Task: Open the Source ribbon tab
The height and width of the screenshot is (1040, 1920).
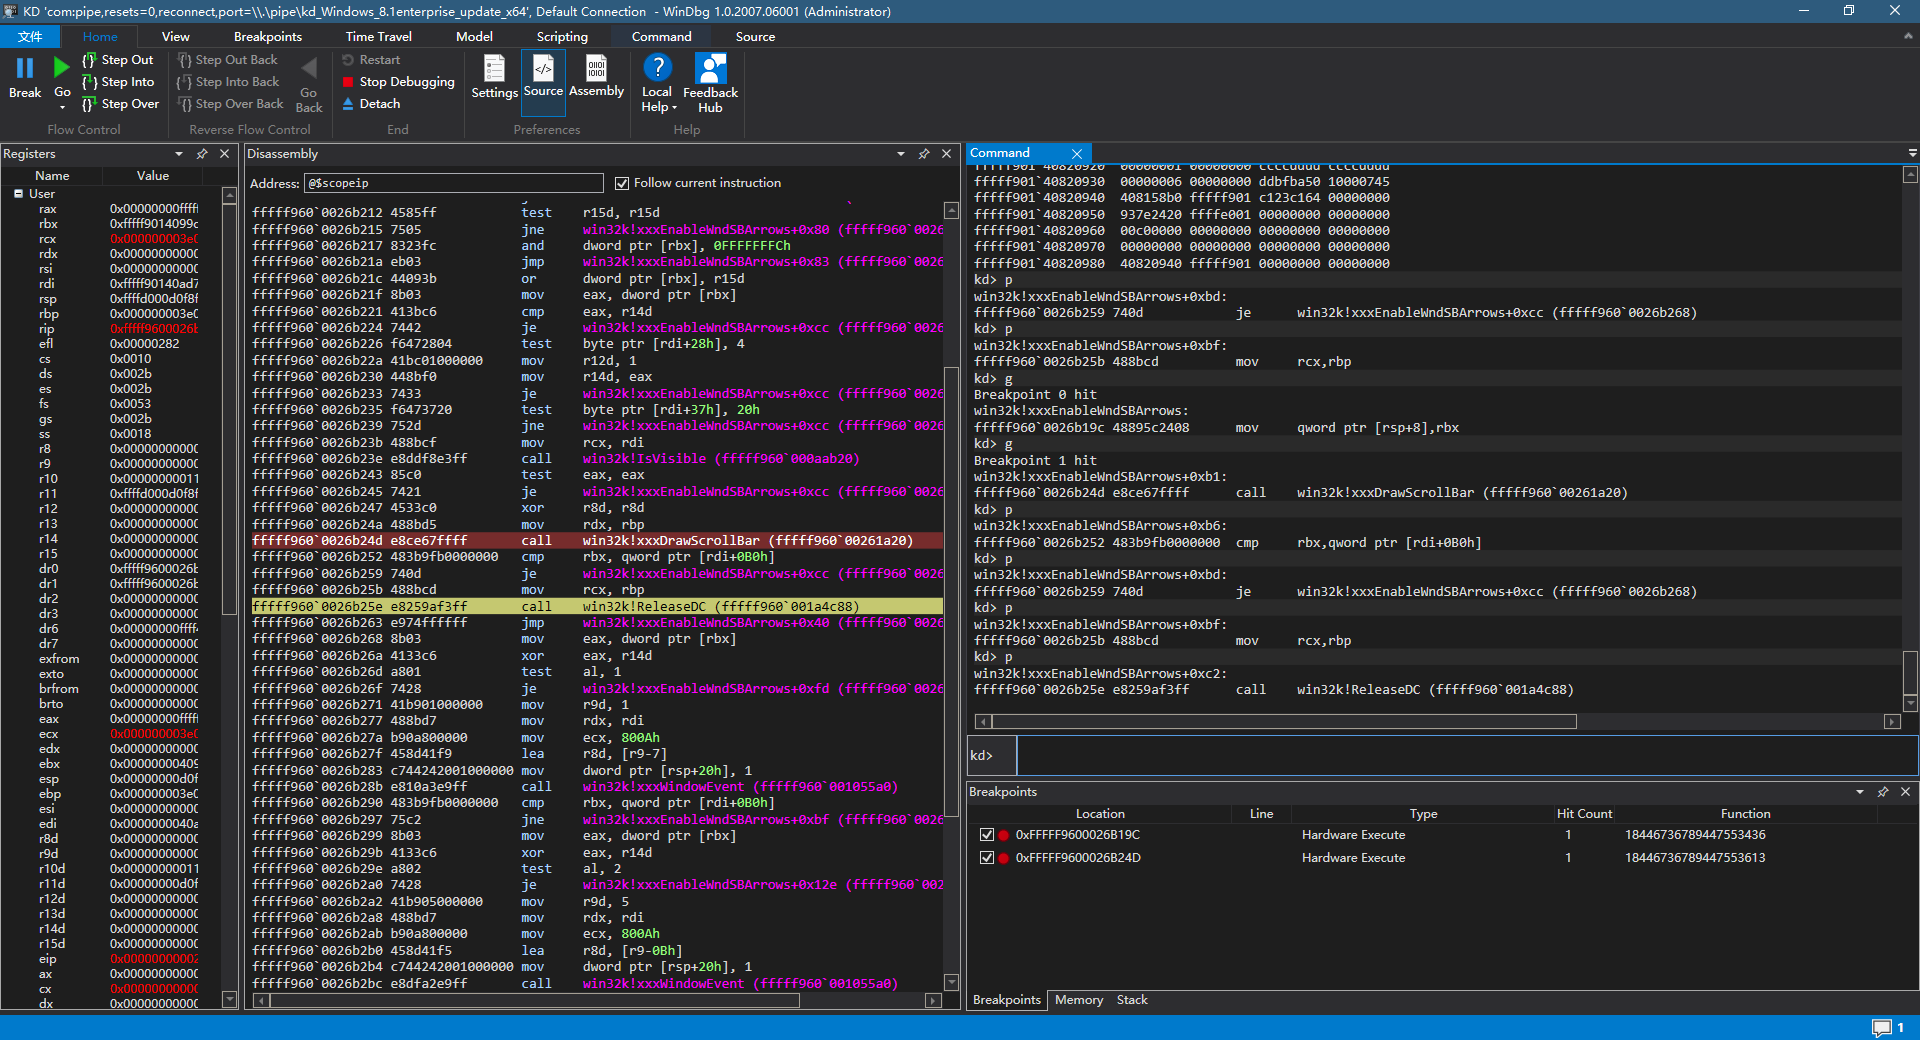Action: point(755,37)
